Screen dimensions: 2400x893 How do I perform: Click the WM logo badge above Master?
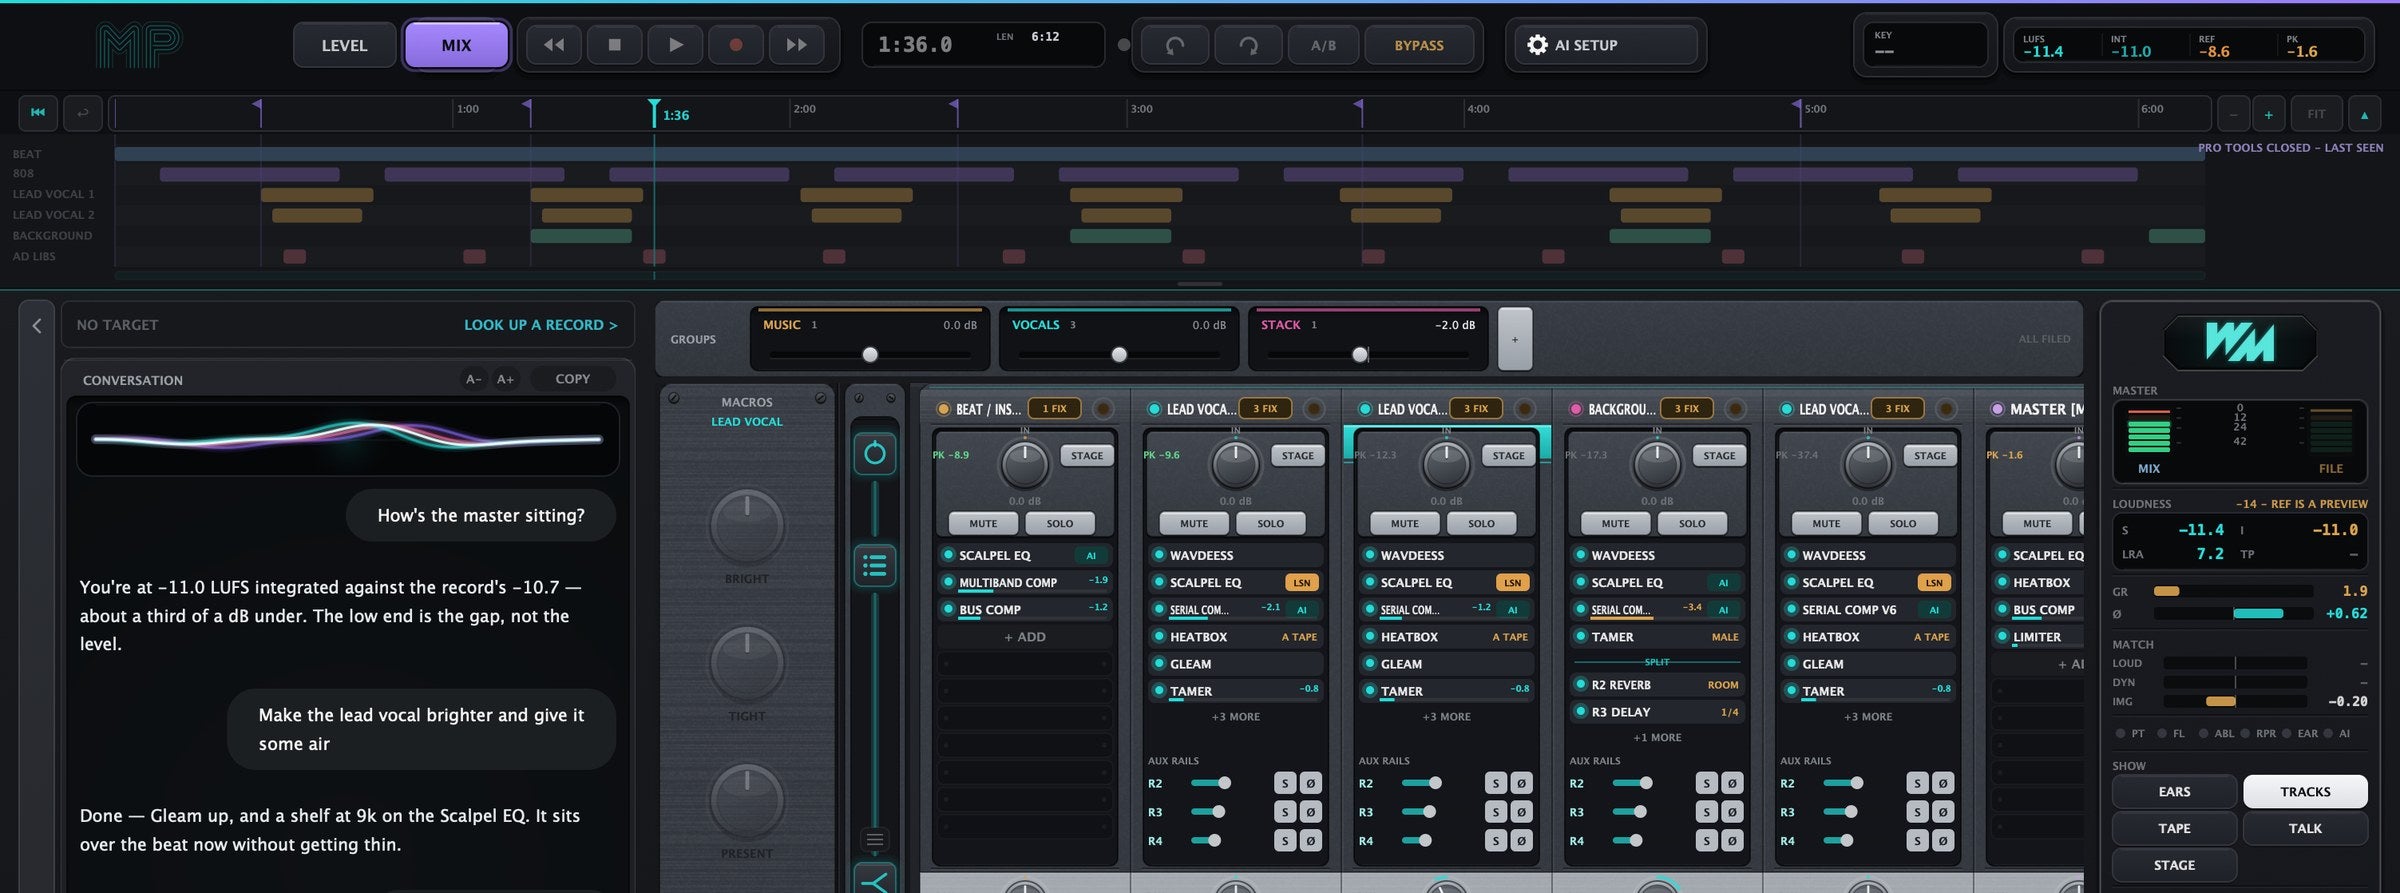pyautogui.click(x=2240, y=343)
